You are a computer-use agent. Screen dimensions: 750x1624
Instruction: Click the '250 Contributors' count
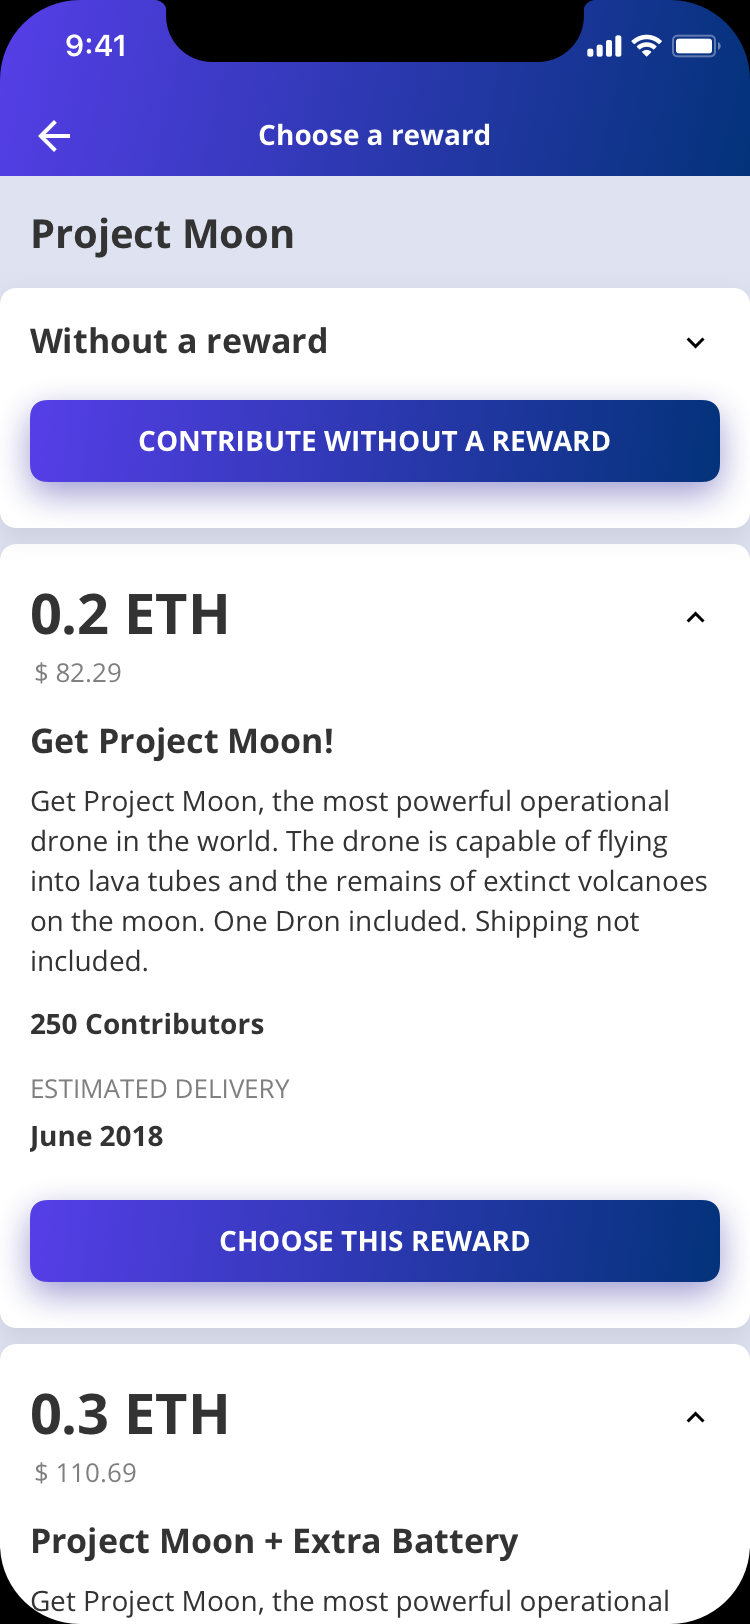click(147, 1024)
